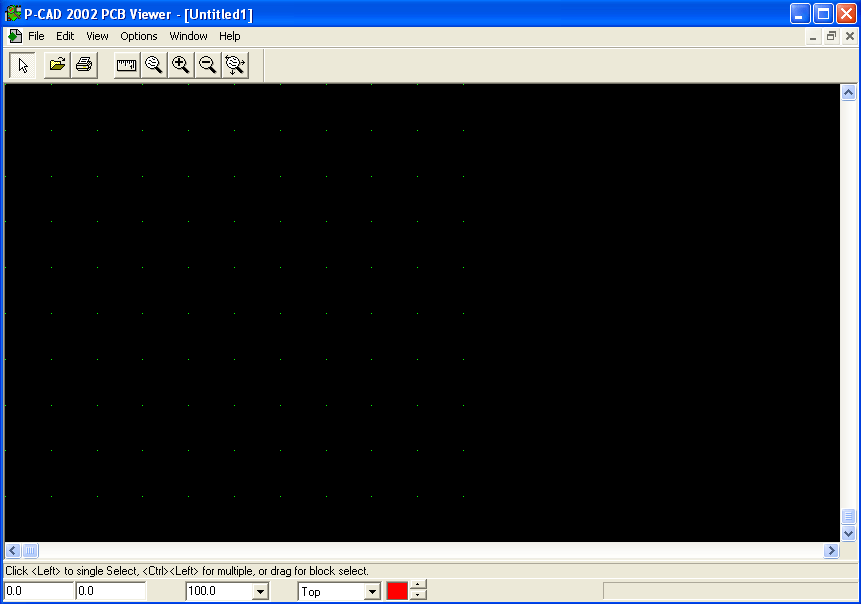Restore the Untitled1 document window

point(831,37)
